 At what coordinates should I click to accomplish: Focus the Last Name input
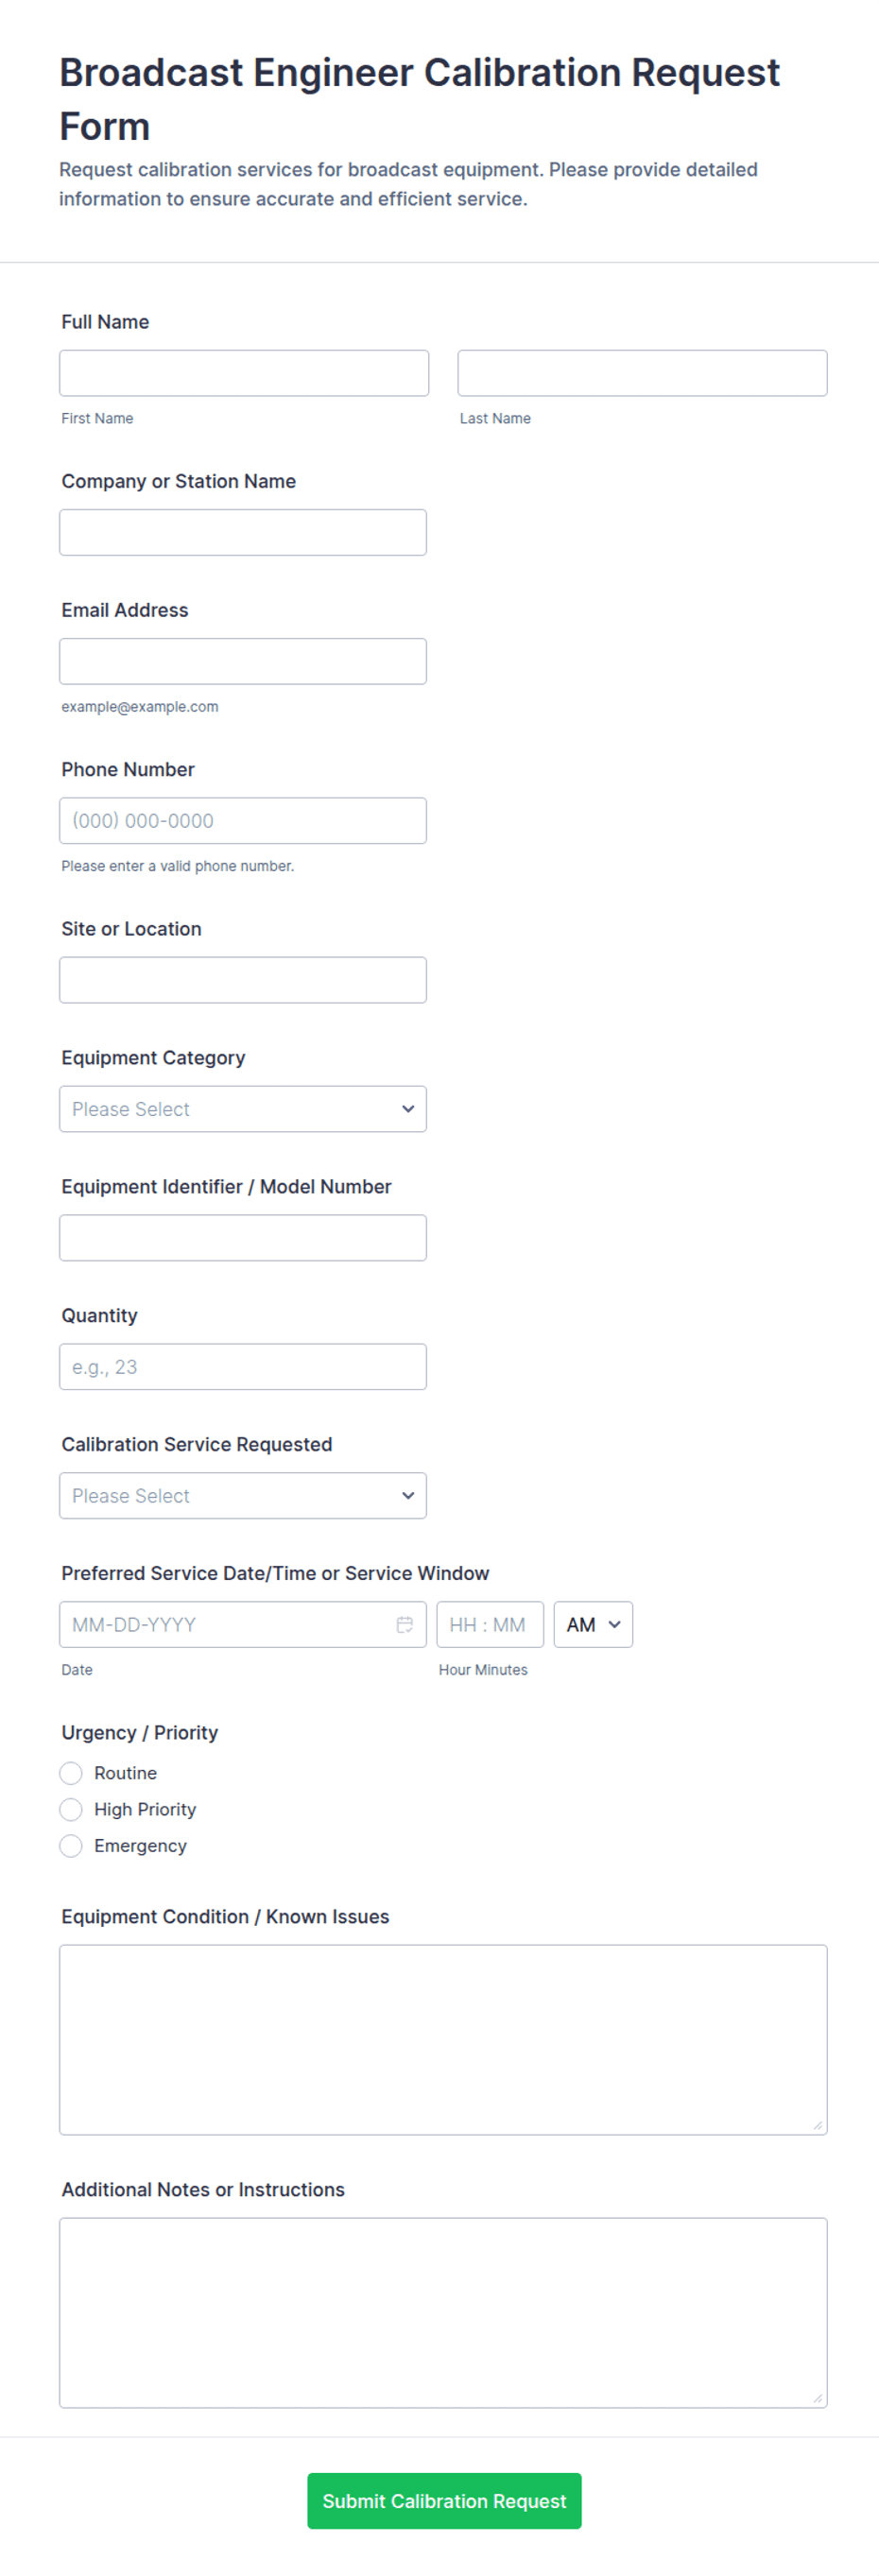(x=642, y=373)
